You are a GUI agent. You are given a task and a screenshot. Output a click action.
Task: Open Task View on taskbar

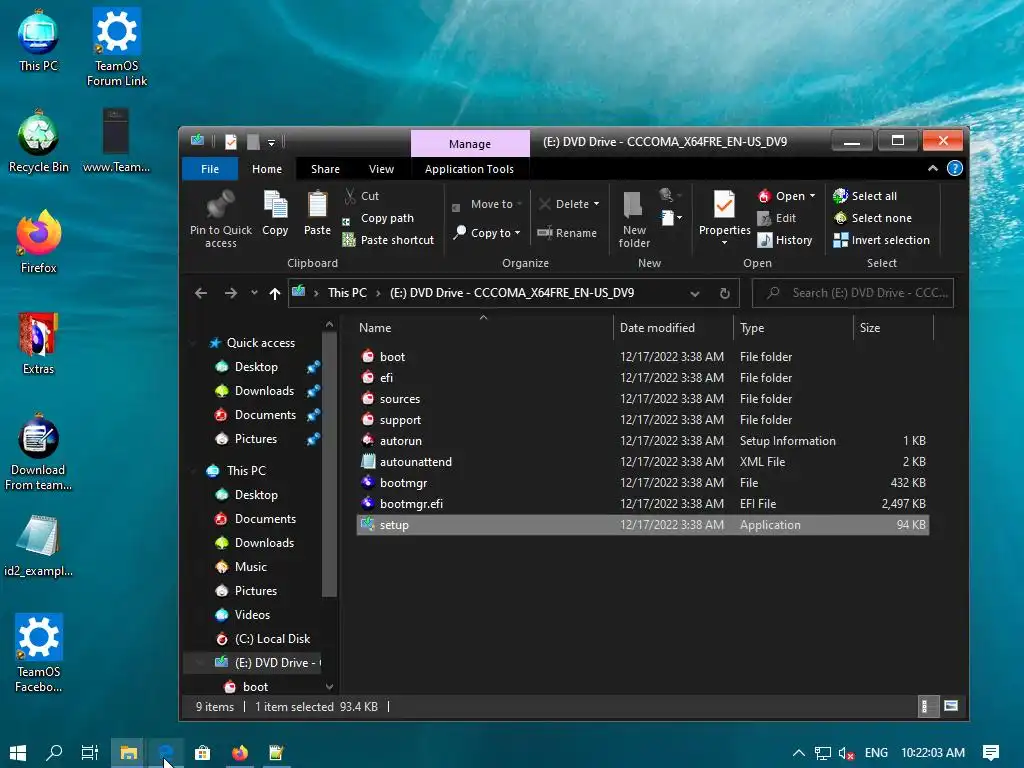pyautogui.click(x=89, y=753)
